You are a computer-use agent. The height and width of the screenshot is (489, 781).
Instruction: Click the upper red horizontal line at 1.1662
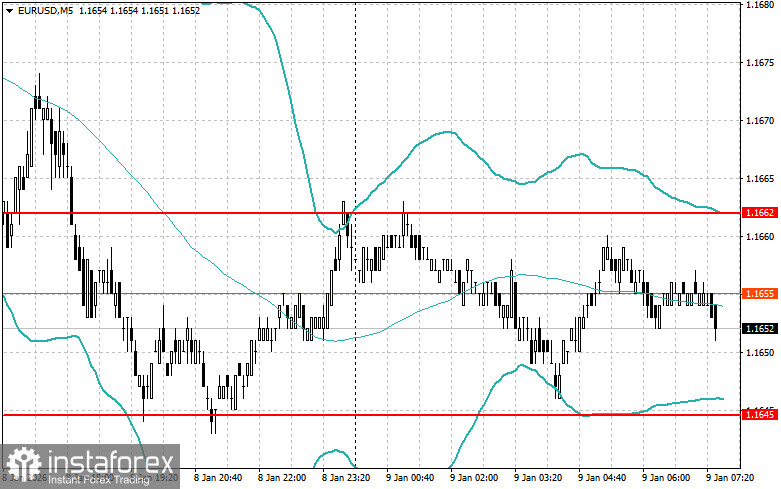pyautogui.click(x=371, y=213)
